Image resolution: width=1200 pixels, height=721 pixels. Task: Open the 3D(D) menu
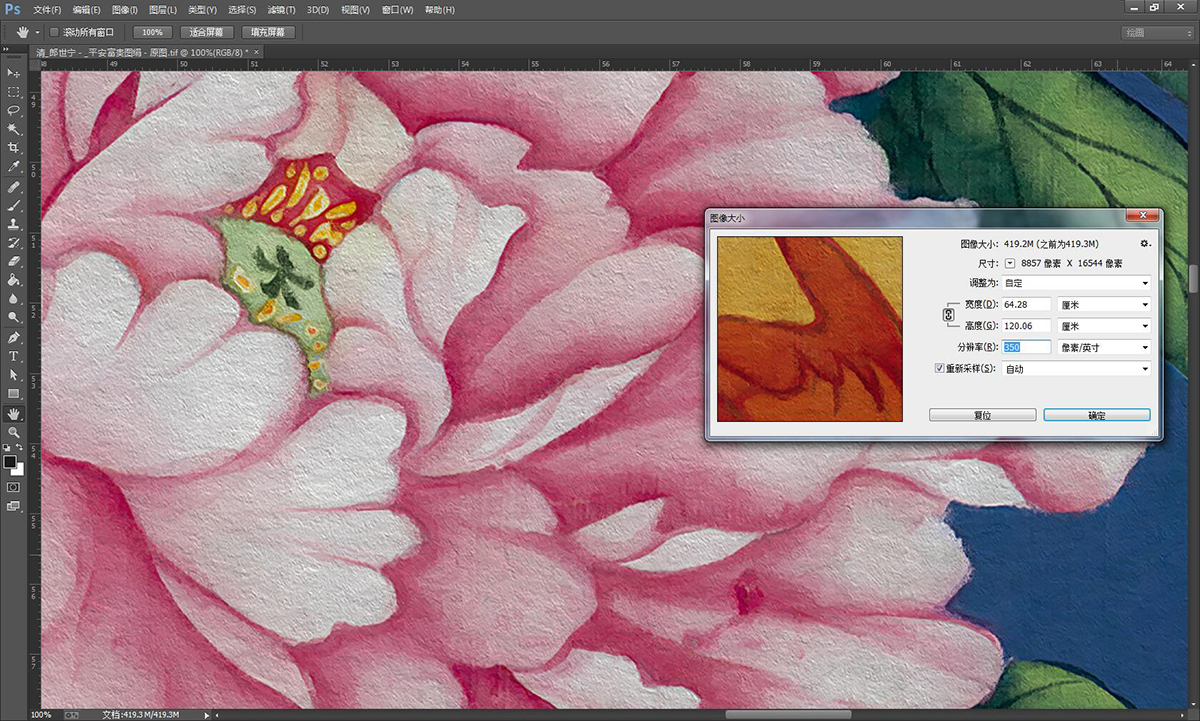point(318,10)
